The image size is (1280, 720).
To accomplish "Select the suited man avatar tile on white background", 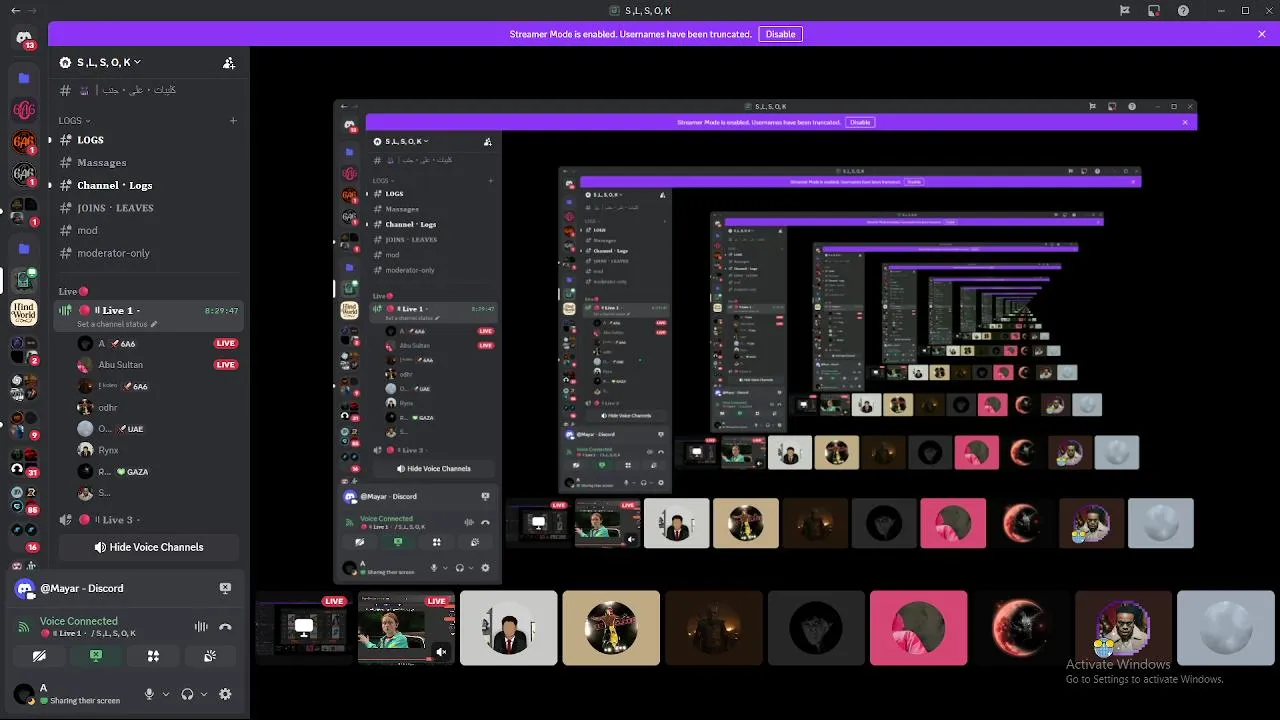I will [x=508, y=628].
